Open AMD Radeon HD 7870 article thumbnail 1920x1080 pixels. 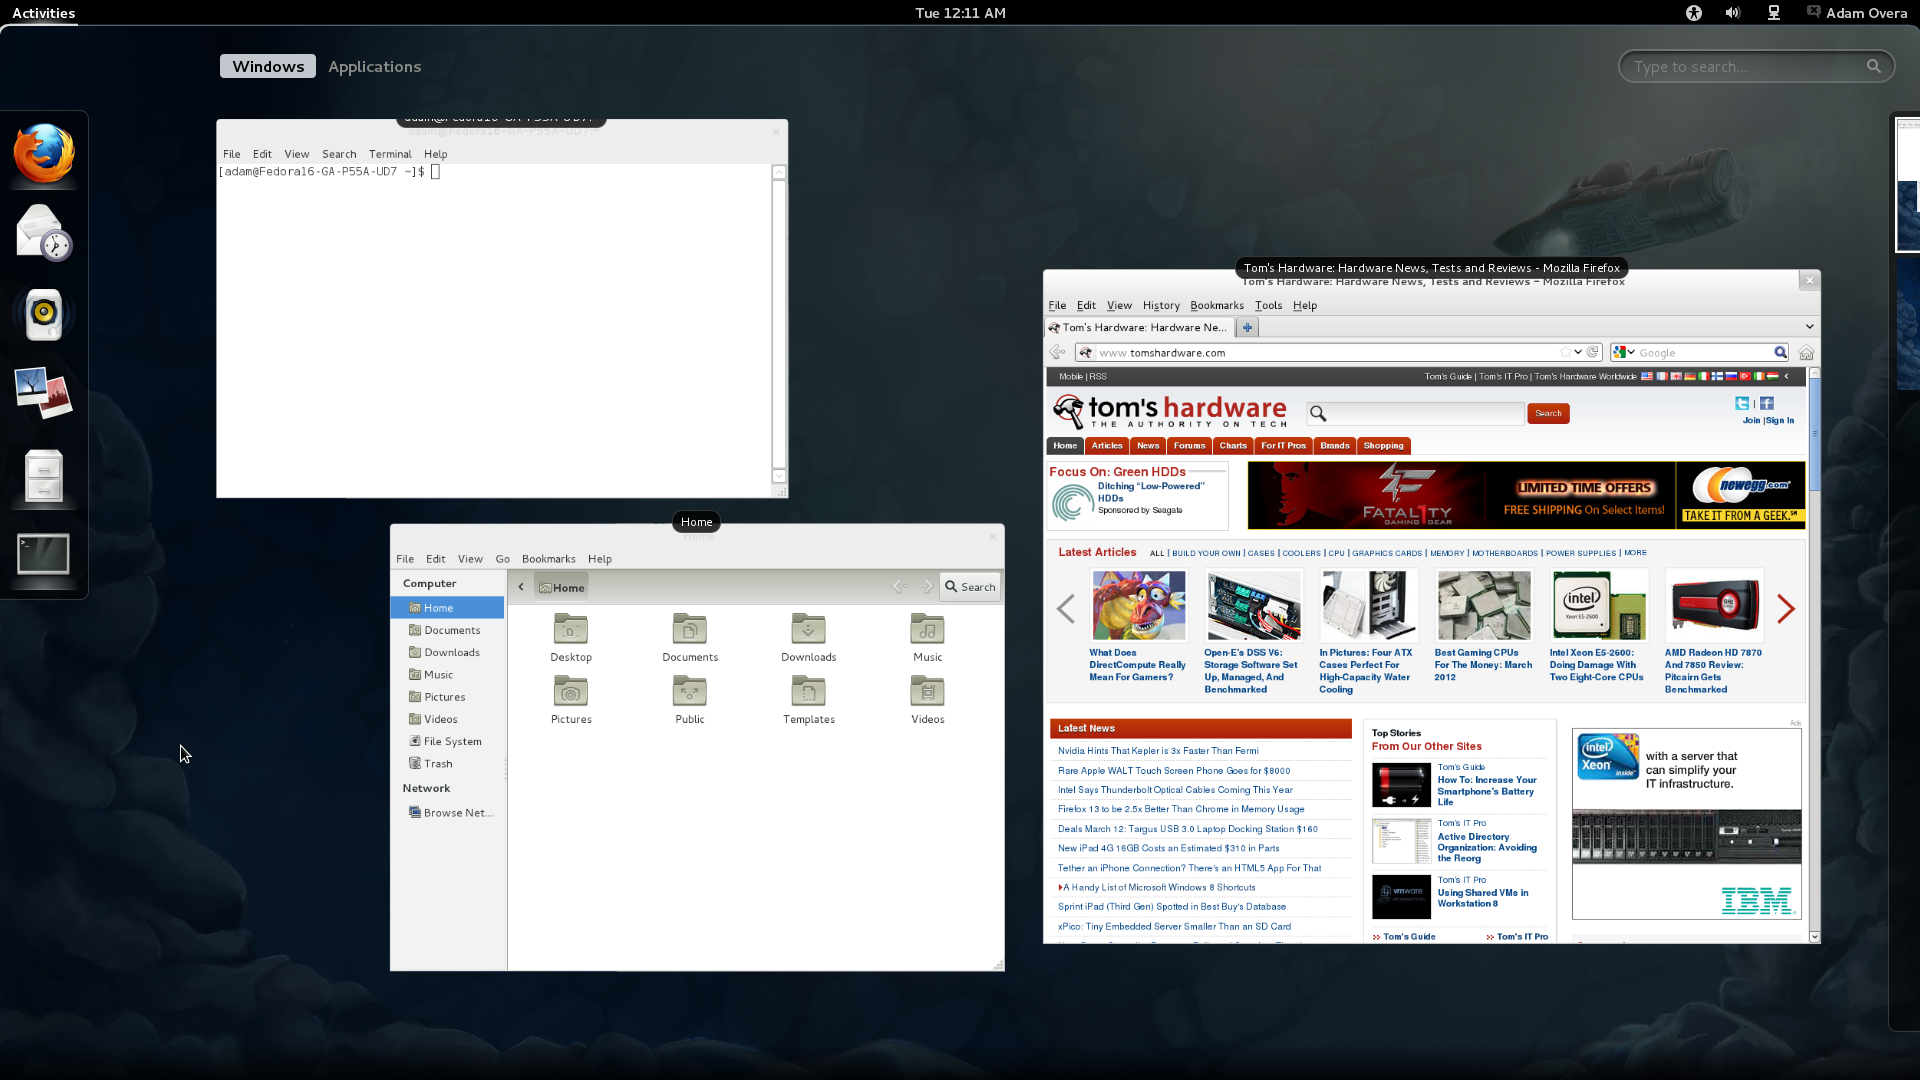coord(1714,605)
